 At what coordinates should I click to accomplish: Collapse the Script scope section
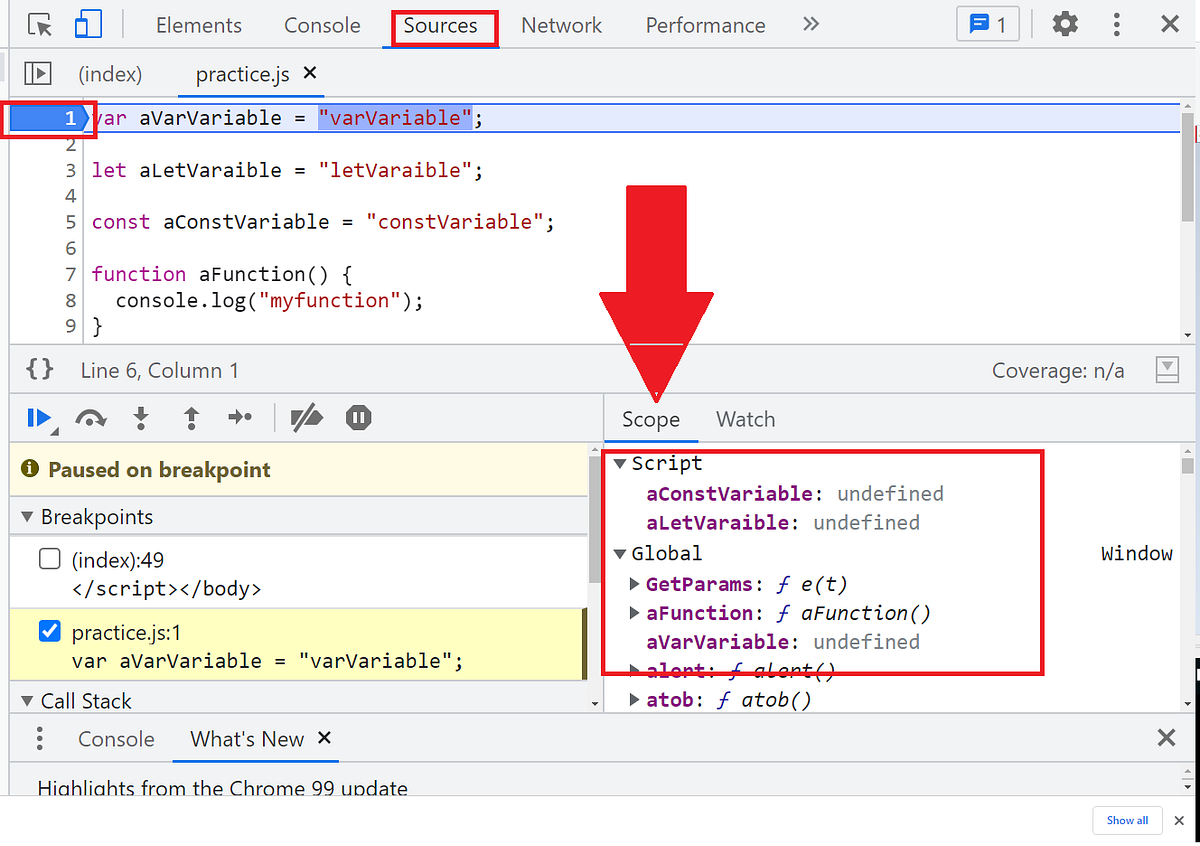(x=620, y=462)
